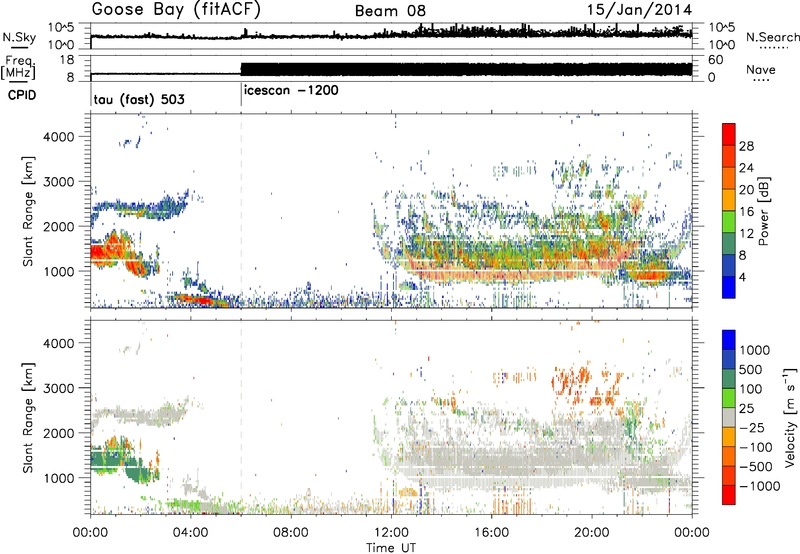Click the 'Beam 08' heading
This screenshot has height=554, width=800.
tap(390, 11)
